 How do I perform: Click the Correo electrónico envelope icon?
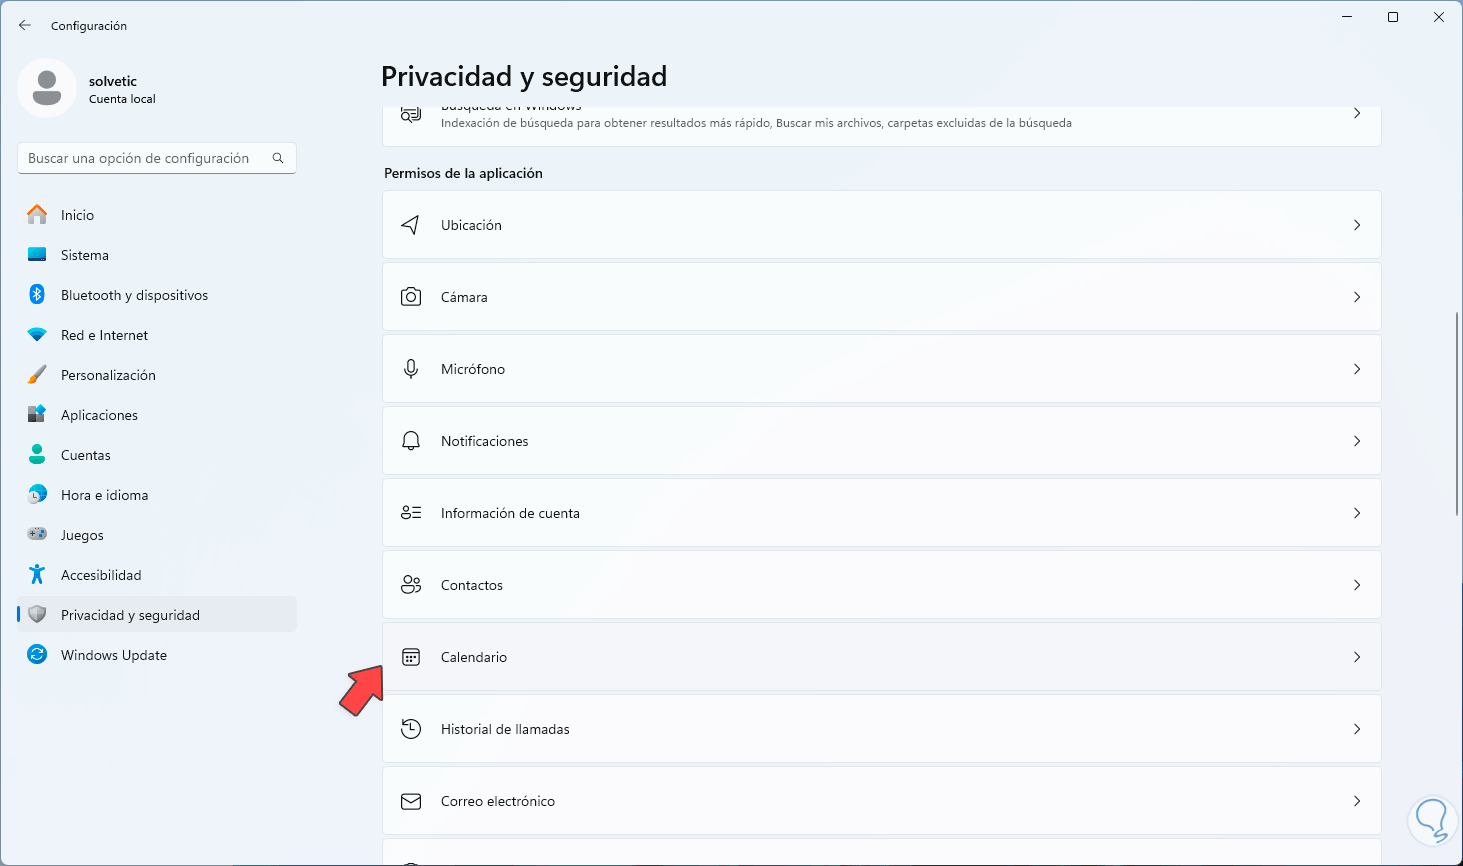[x=410, y=801]
